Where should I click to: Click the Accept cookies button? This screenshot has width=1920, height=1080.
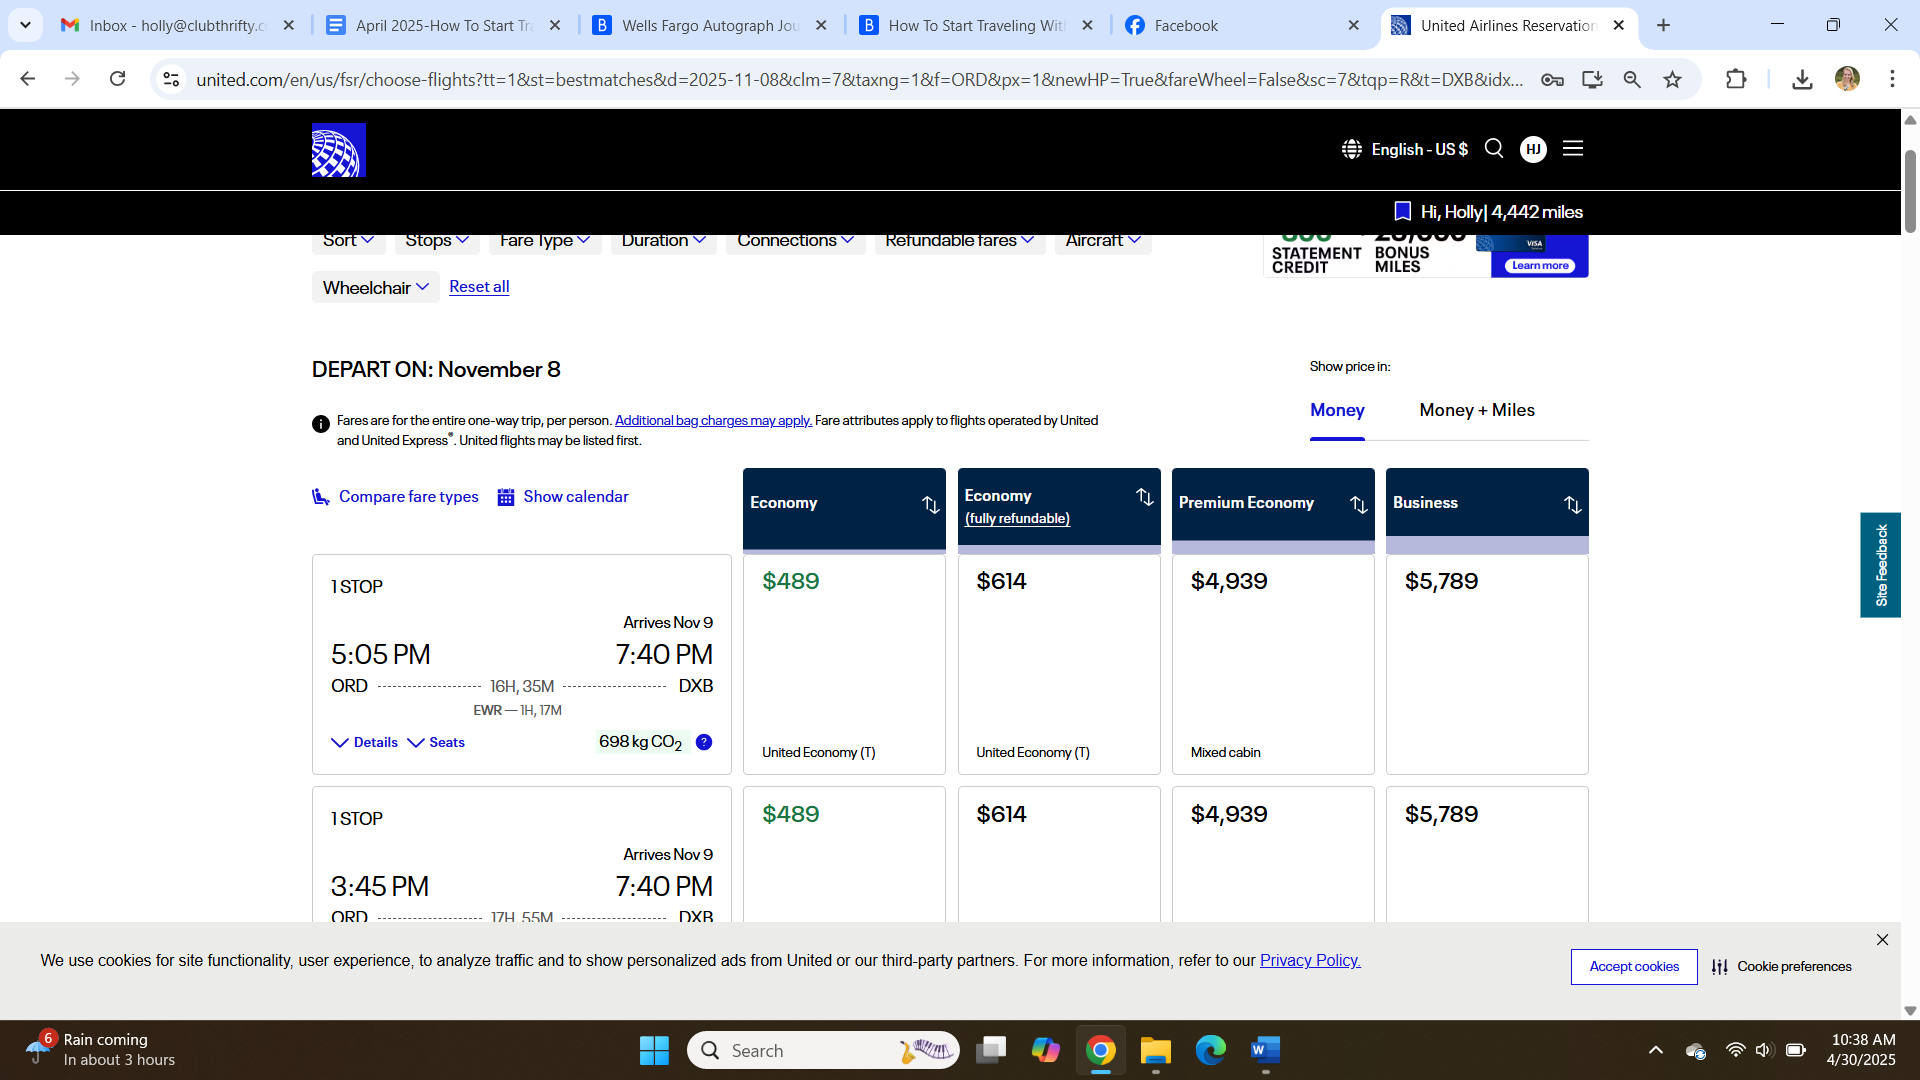pos(1633,967)
